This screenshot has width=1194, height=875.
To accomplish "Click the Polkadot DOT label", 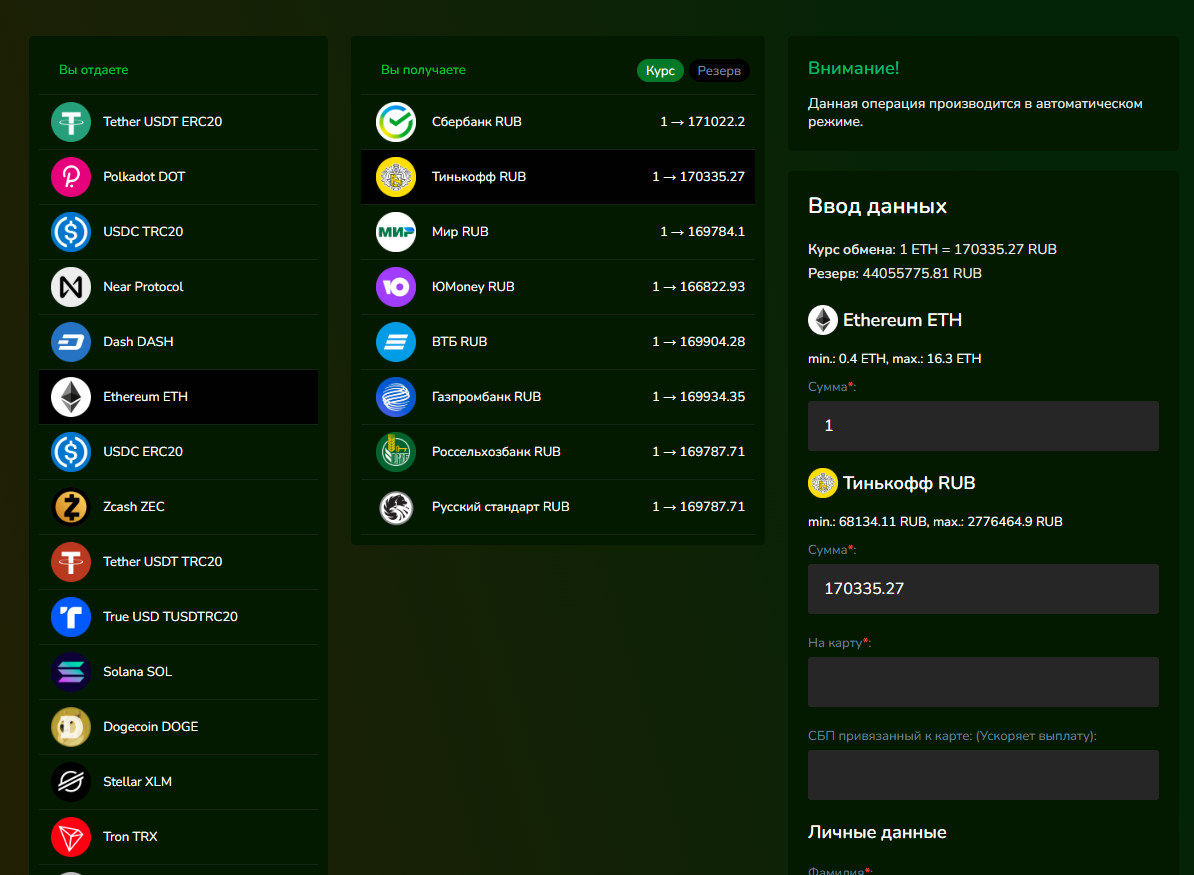I will click(144, 177).
